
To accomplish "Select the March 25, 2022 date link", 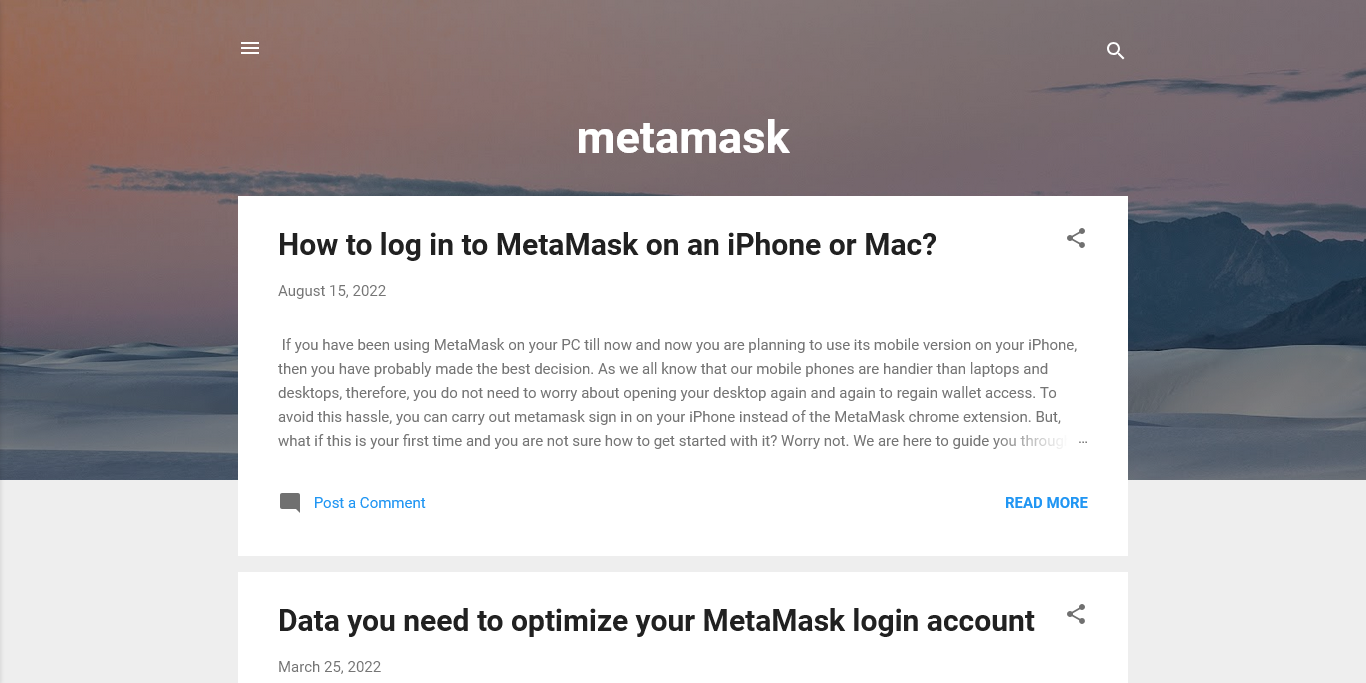I will click(x=329, y=667).
